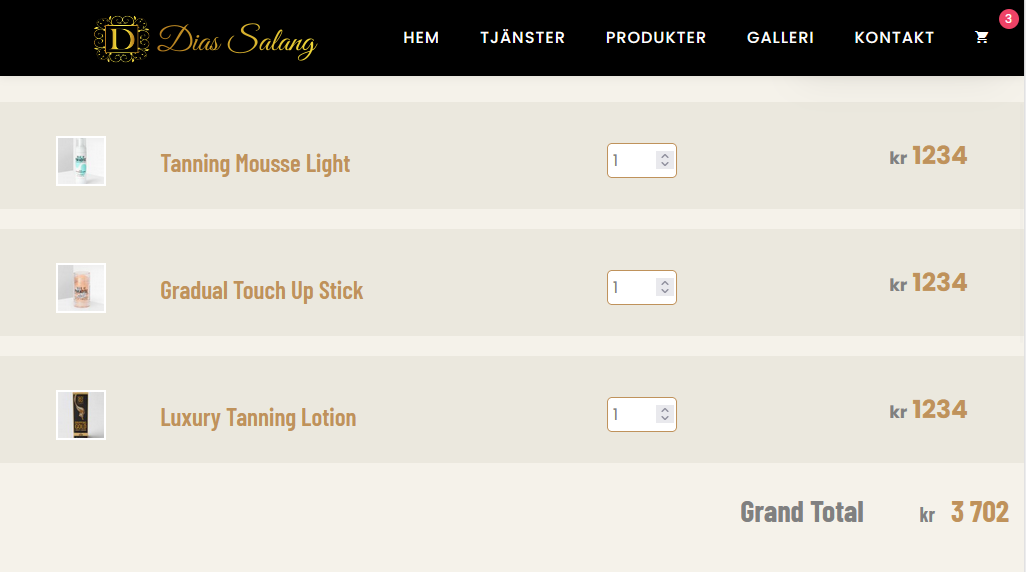Focus the Tanning Mousse Light quantity field
Screen dimensions: 1026x572
click(632, 161)
